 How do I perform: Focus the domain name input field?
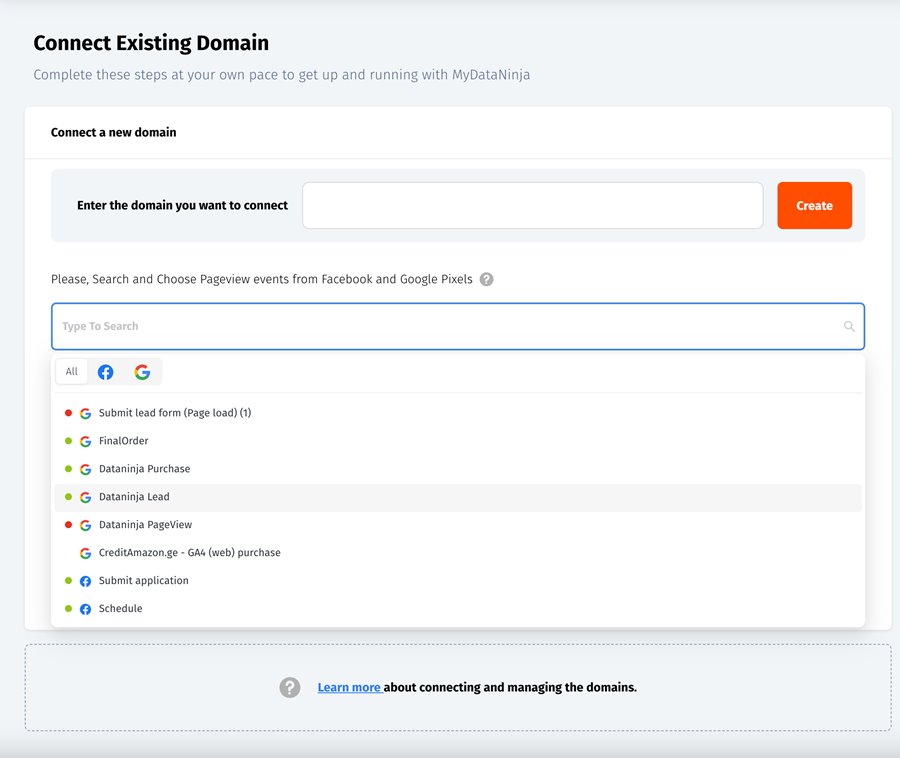tap(532, 205)
